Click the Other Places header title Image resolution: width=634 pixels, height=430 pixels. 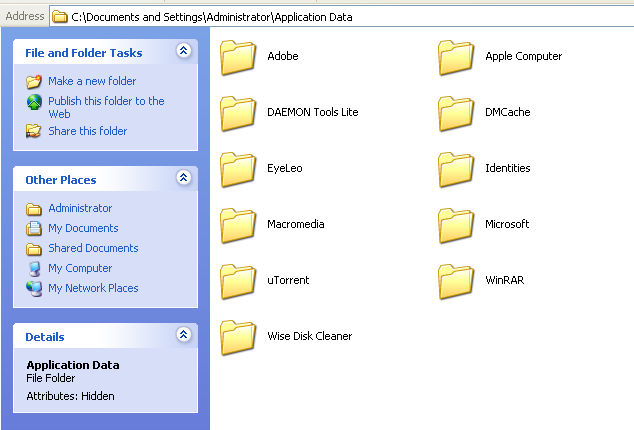coord(61,180)
